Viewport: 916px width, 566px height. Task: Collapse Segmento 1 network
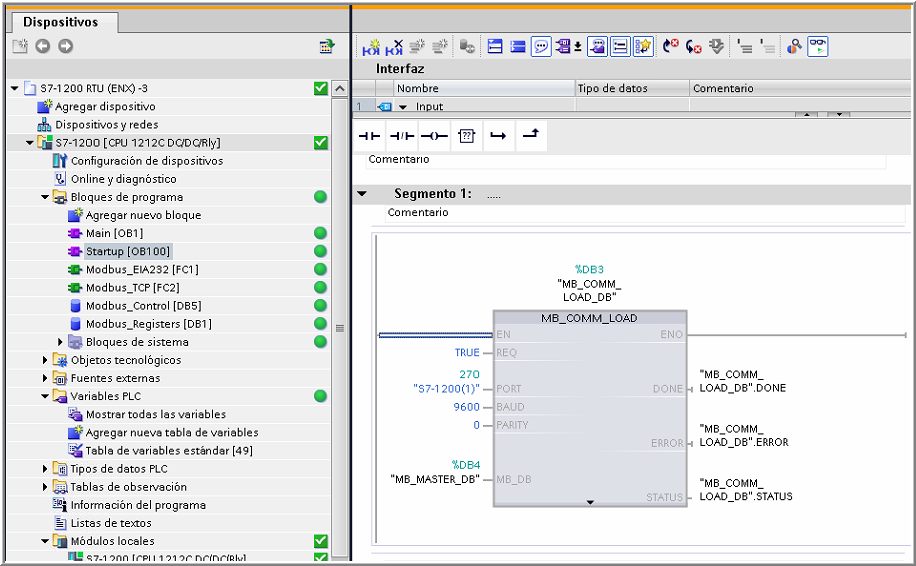[x=362, y=194]
